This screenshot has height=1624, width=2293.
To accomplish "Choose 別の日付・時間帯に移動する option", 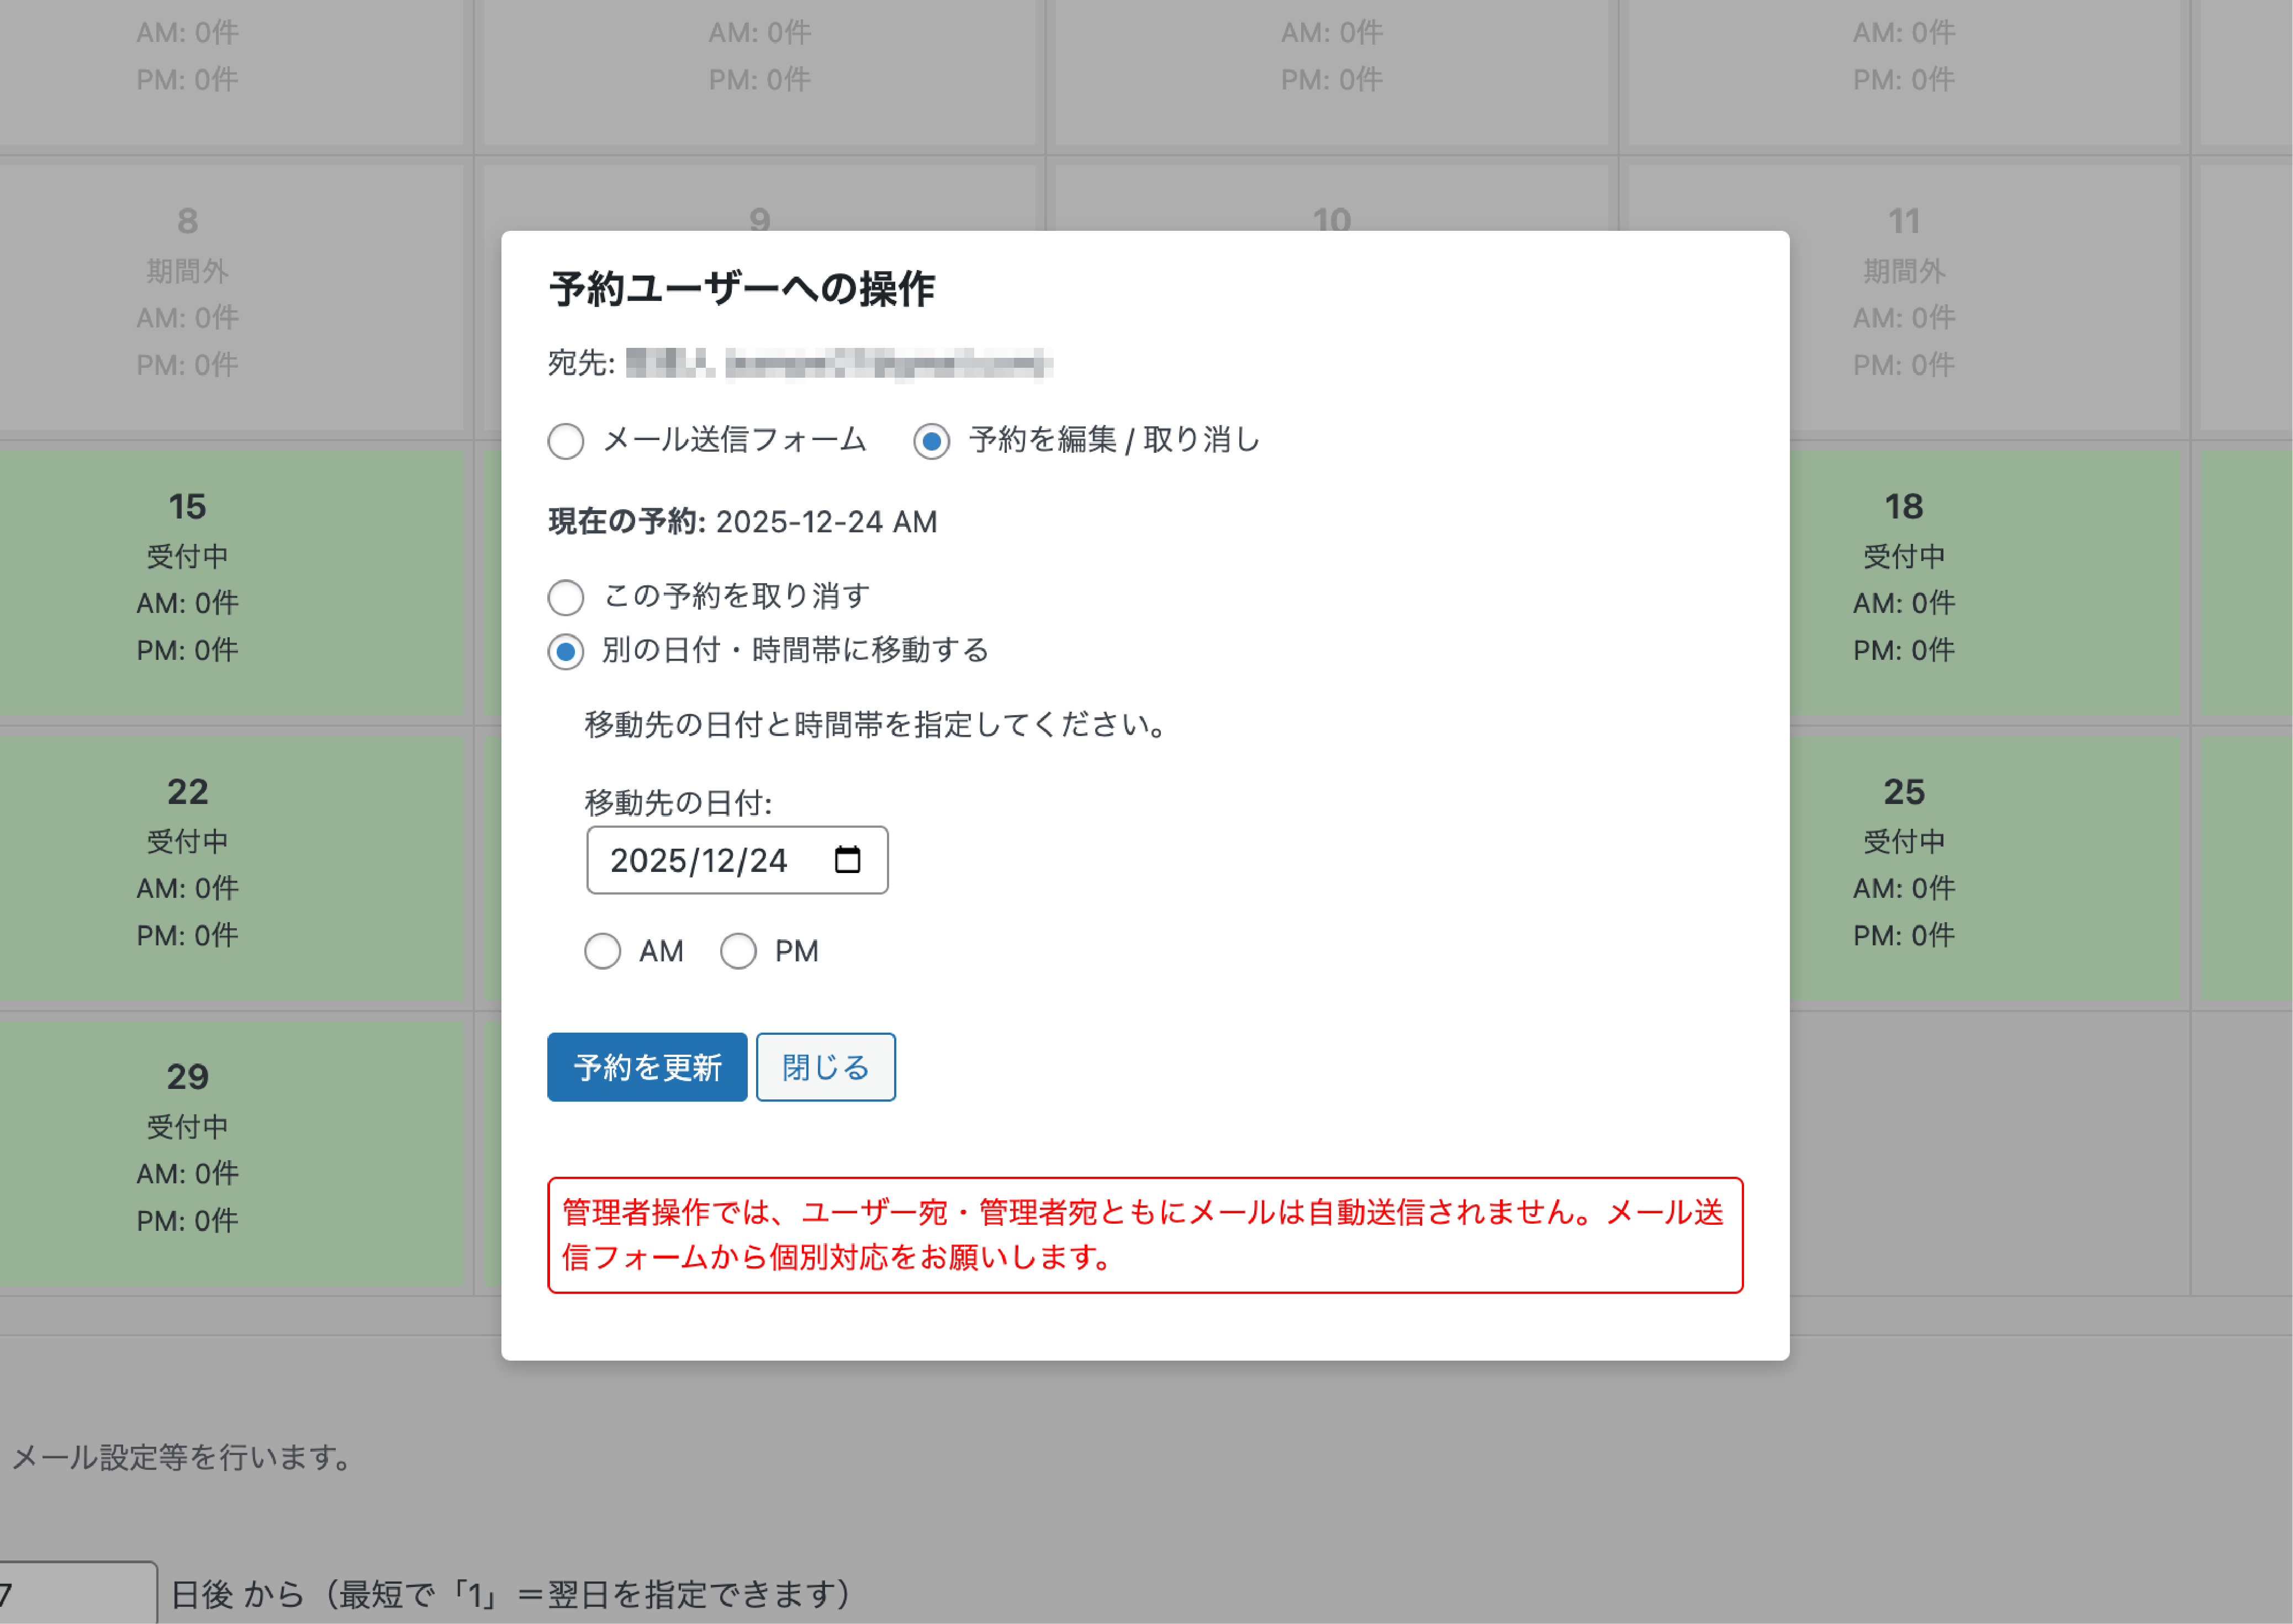I will pyautogui.click(x=566, y=652).
